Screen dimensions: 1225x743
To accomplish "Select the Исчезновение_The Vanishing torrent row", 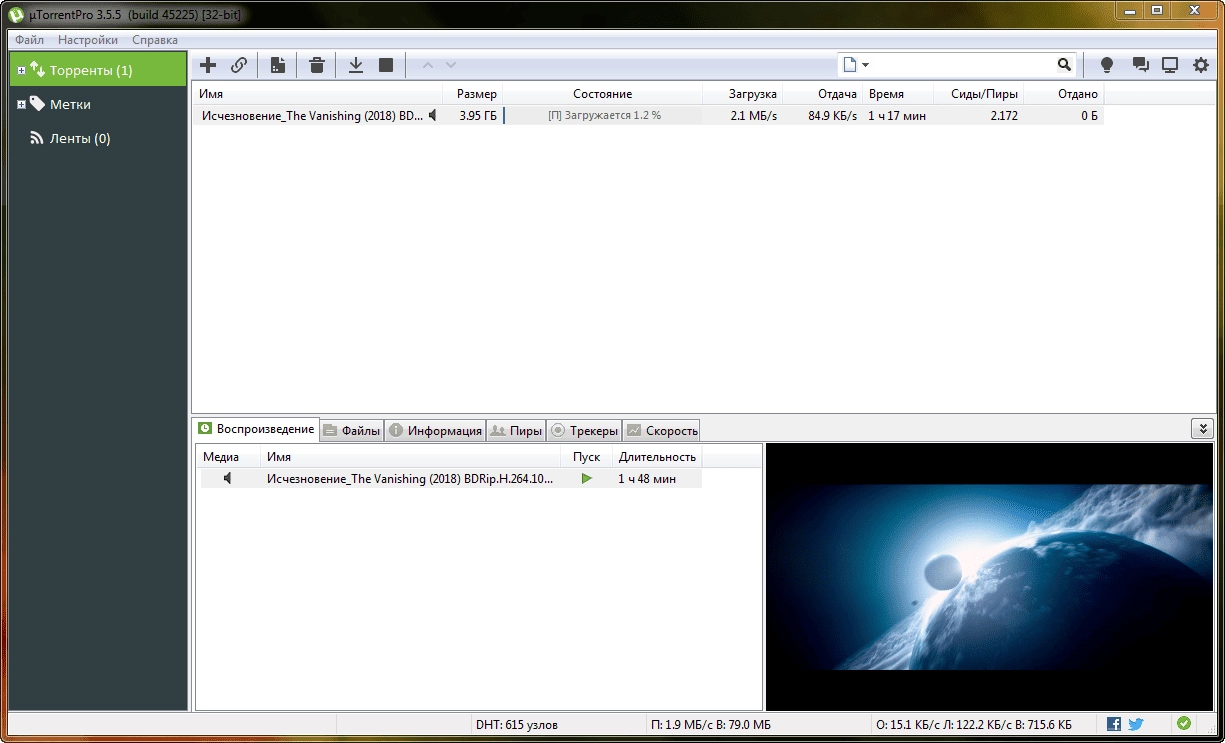I will pyautogui.click(x=647, y=116).
